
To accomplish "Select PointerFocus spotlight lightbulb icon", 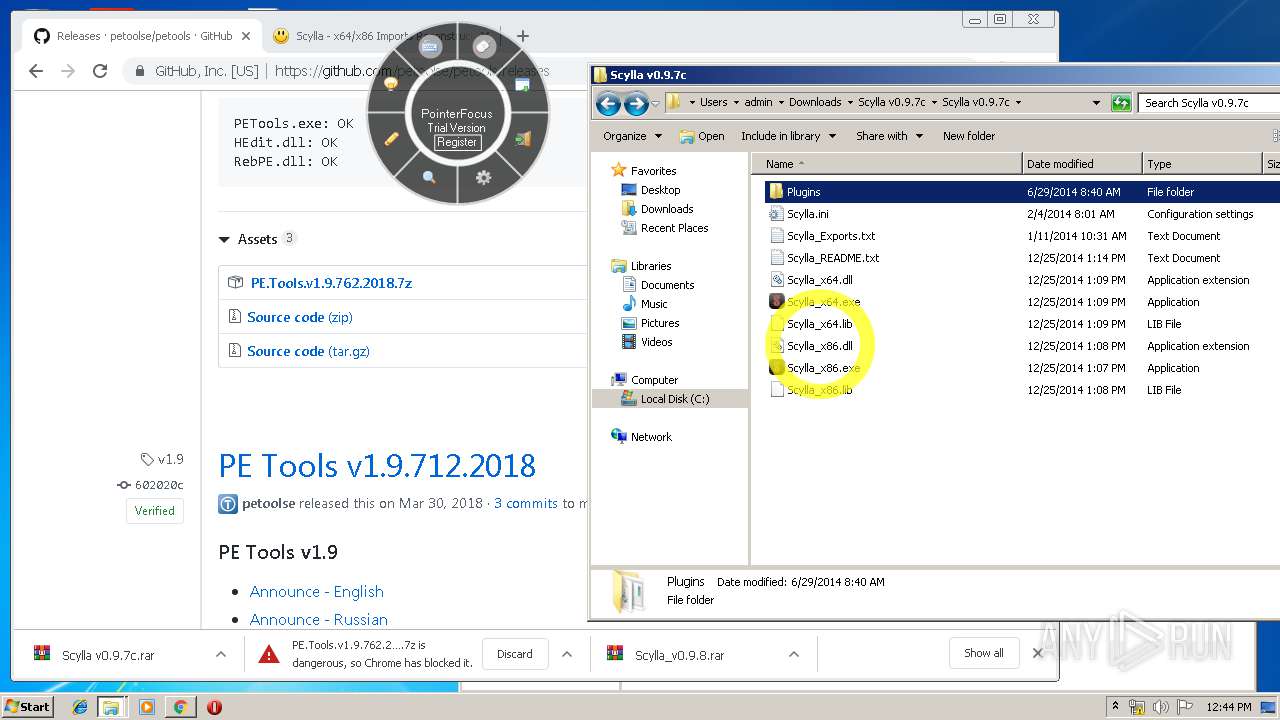I will click(x=391, y=84).
